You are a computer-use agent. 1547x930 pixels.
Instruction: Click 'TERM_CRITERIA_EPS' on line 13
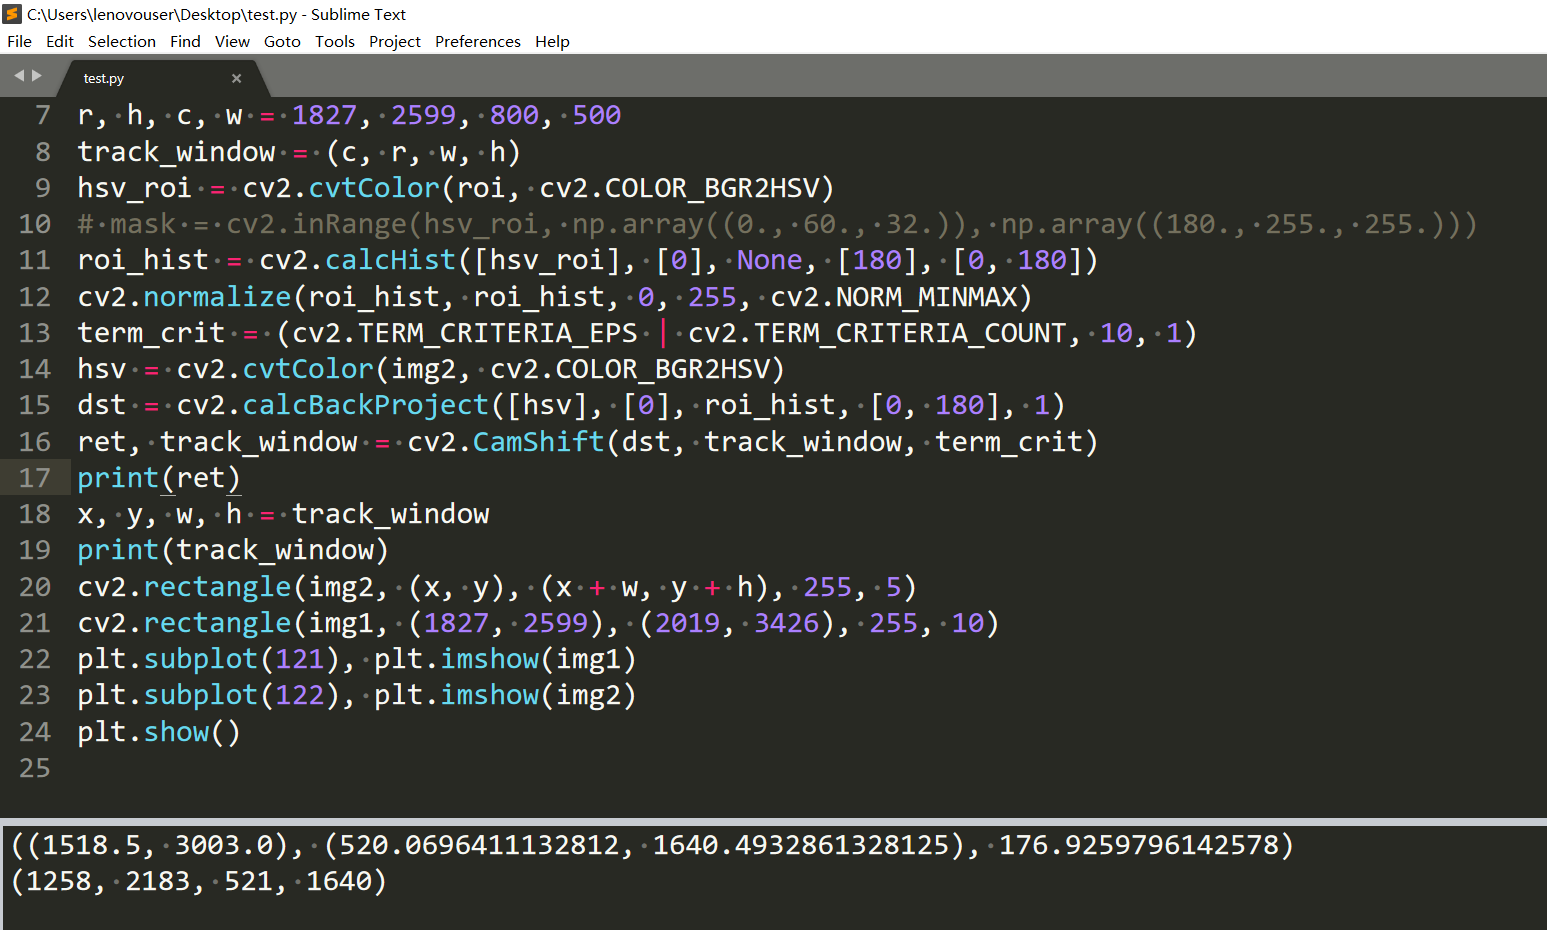498,333
